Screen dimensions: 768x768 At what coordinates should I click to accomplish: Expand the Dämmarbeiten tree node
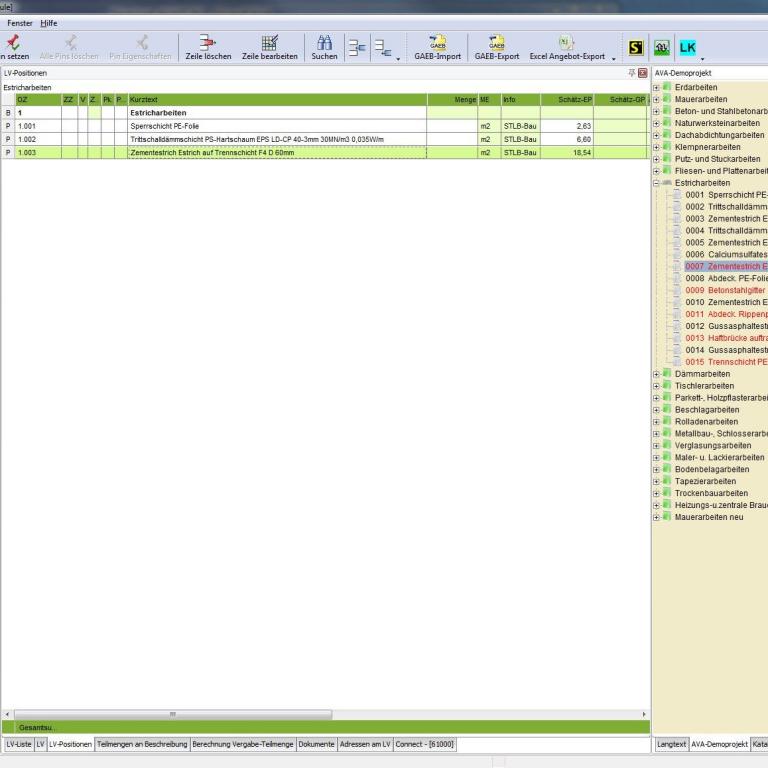656,374
